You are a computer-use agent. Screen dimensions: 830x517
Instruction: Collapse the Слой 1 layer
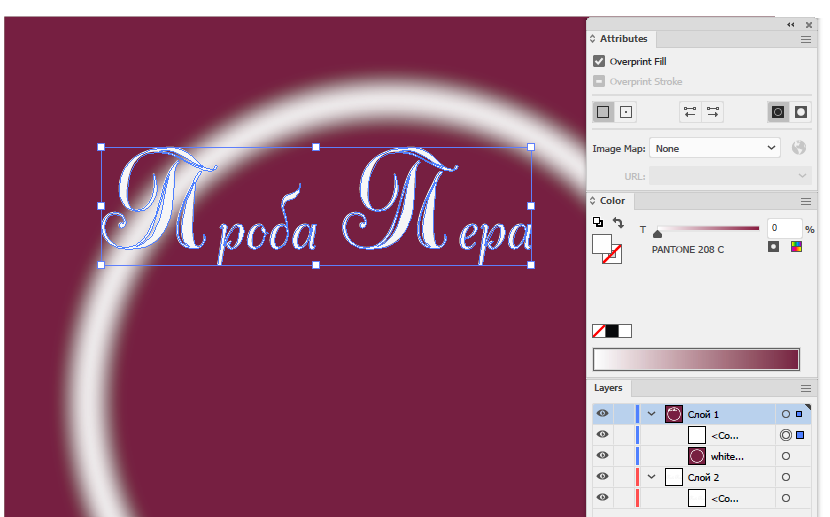[652, 414]
